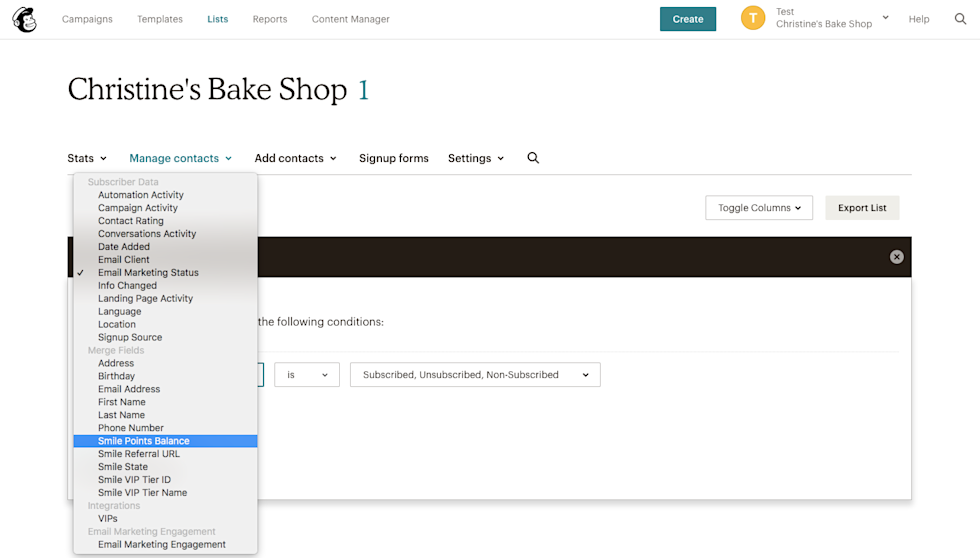The image size is (980, 558).
Task: Select First Name merge field
Action: [165, 402]
